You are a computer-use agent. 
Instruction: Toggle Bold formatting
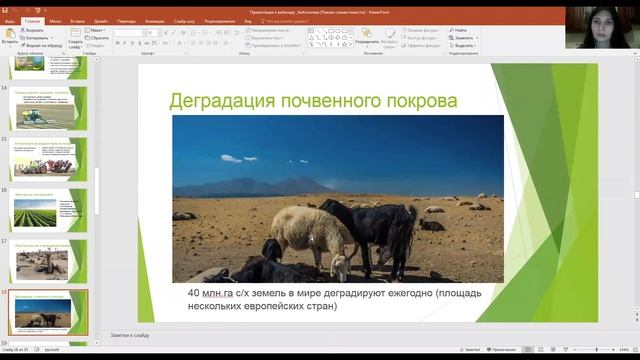(x=118, y=43)
